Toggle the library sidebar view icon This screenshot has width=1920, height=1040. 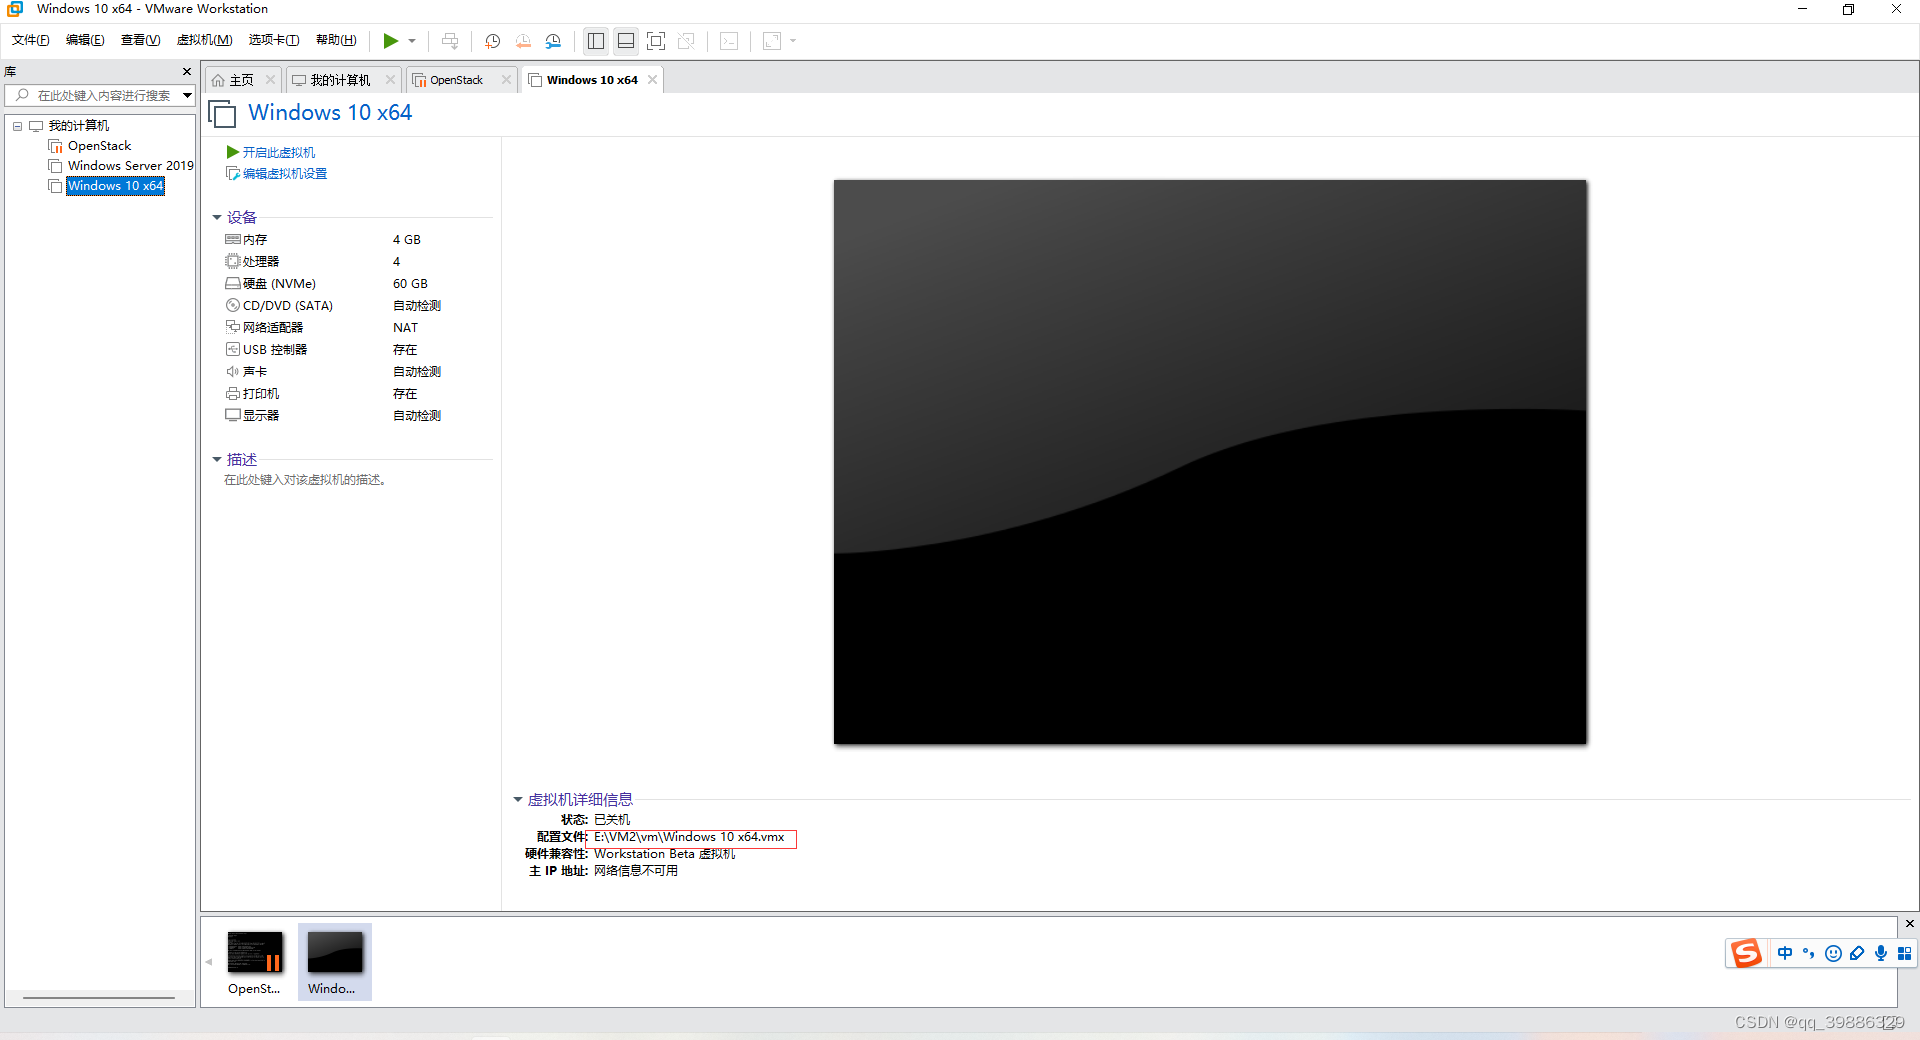pyautogui.click(x=596, y=41)
